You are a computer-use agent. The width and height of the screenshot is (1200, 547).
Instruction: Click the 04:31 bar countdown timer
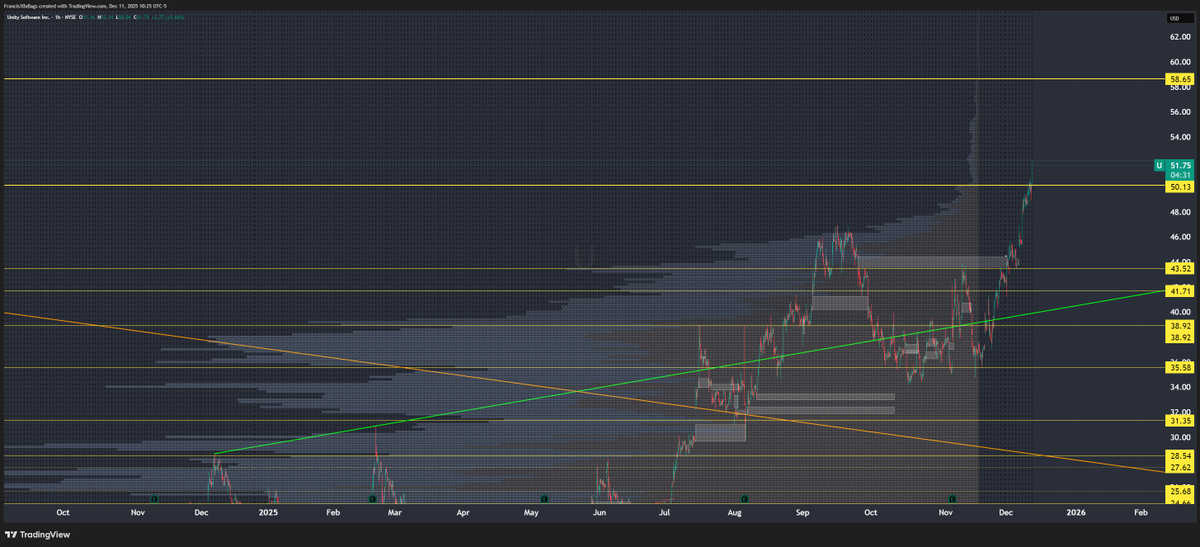coord(1180,175)
